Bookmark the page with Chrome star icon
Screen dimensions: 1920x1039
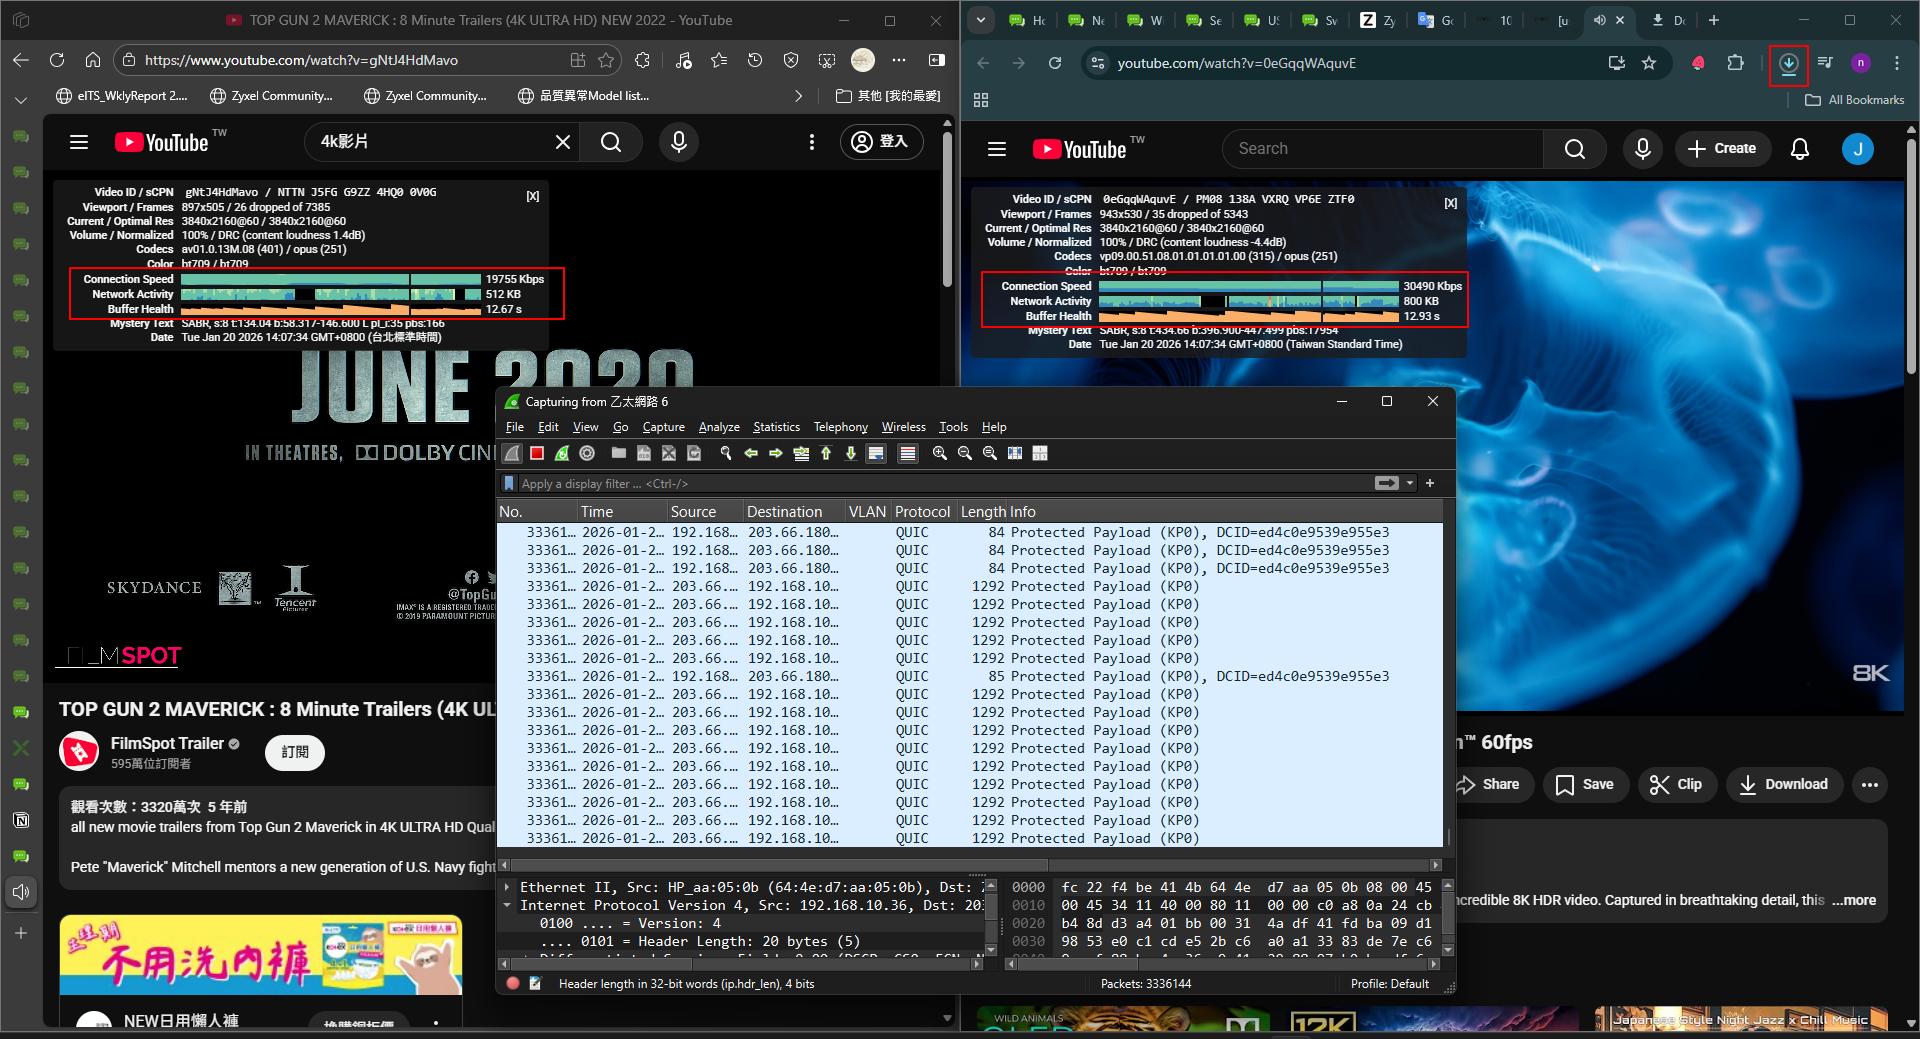1649,63
